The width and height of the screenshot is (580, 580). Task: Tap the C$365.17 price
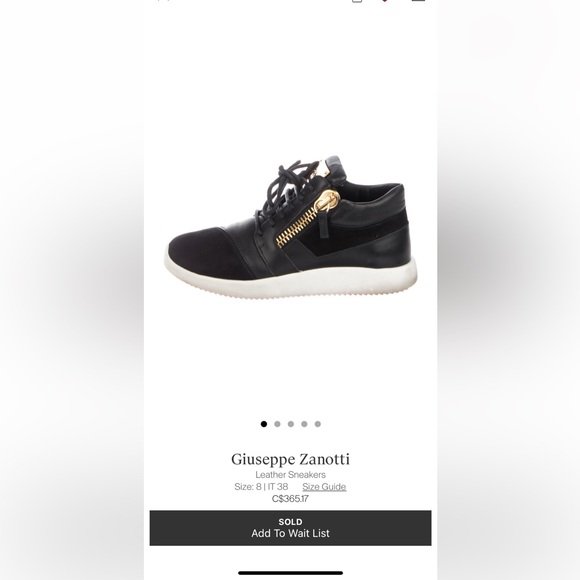pos(290,499)
